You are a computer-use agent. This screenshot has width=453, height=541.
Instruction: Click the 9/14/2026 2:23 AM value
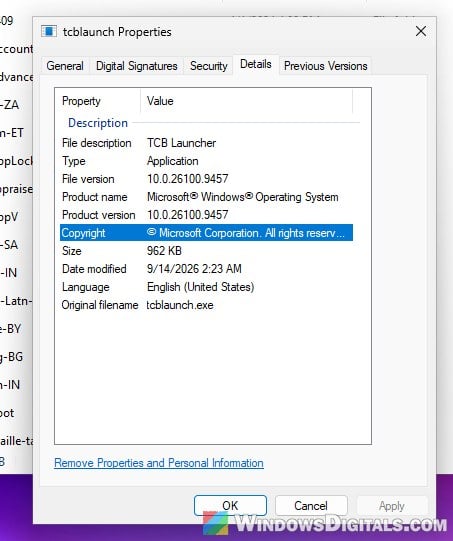(194, 269)
